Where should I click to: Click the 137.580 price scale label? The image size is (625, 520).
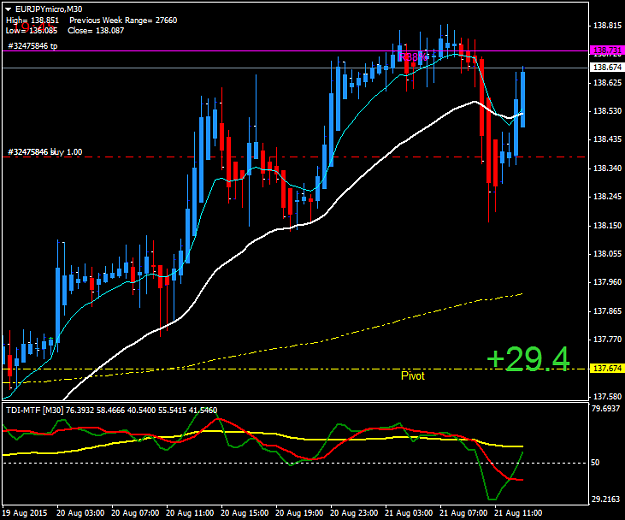coord(607,396)
